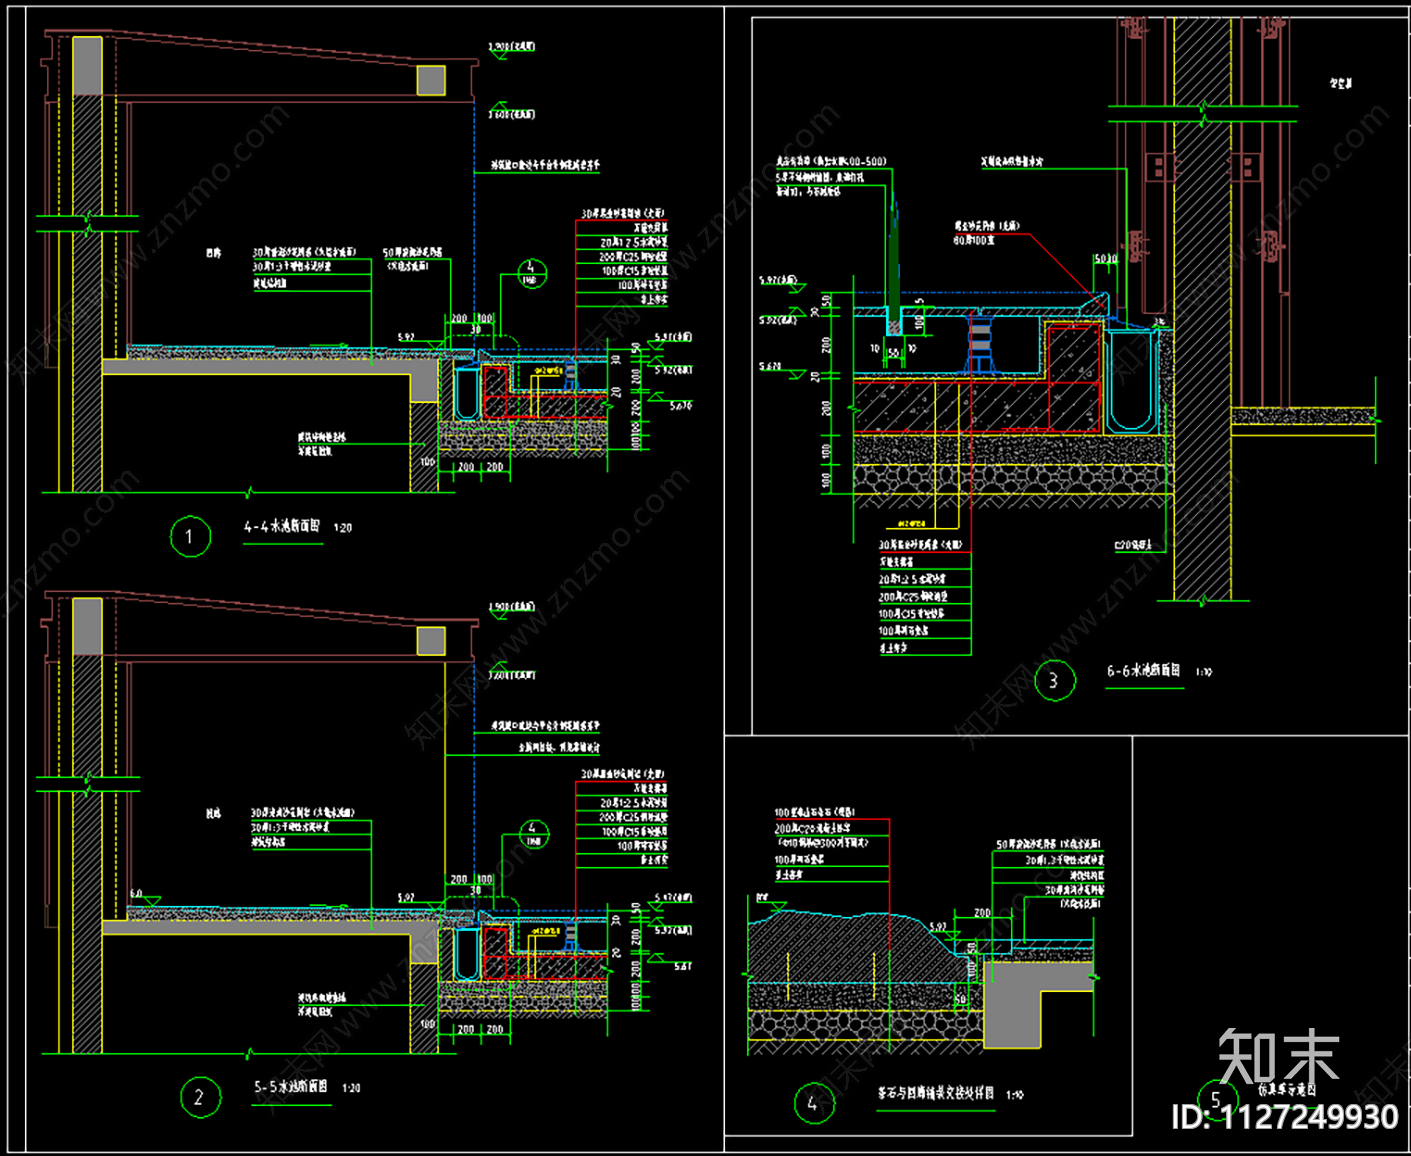Viewport: 1411px width, 1156px height.
Task: Select the circled number 4 beside bottom detail title
Action: [x=813, y=1103]
